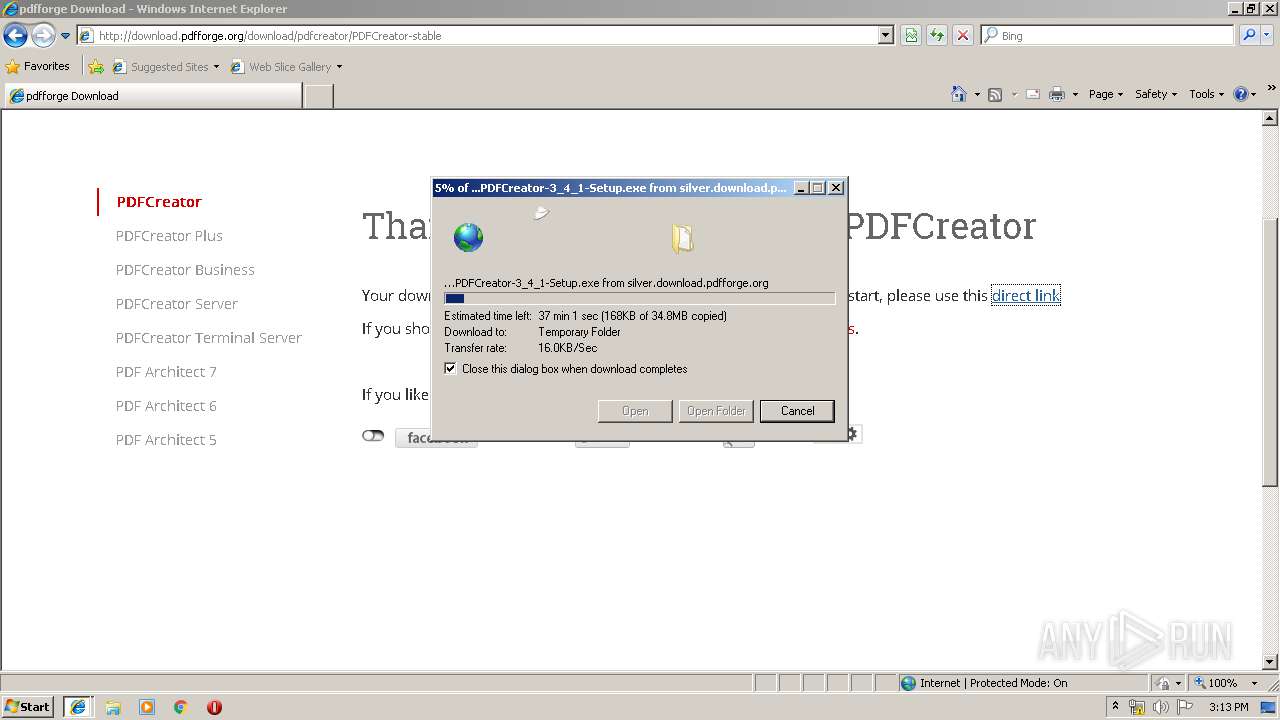The image size is (1280, 720).
Task: Open PDFCreator Terminal Server link
Action: click(208, 338)
